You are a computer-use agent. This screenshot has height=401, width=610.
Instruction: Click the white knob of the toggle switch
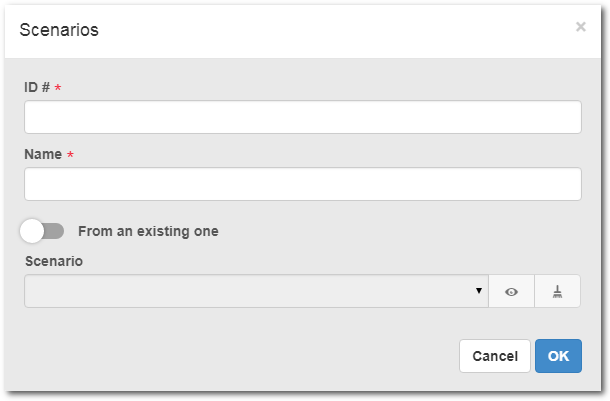tap(32, 231)
